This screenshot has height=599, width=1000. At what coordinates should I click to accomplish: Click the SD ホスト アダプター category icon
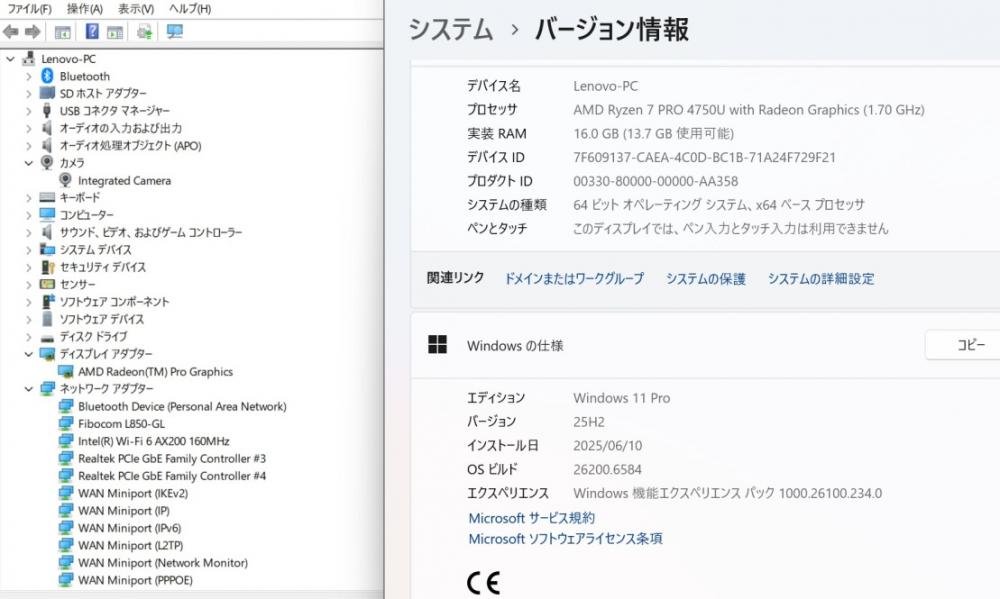coord(47,93)
